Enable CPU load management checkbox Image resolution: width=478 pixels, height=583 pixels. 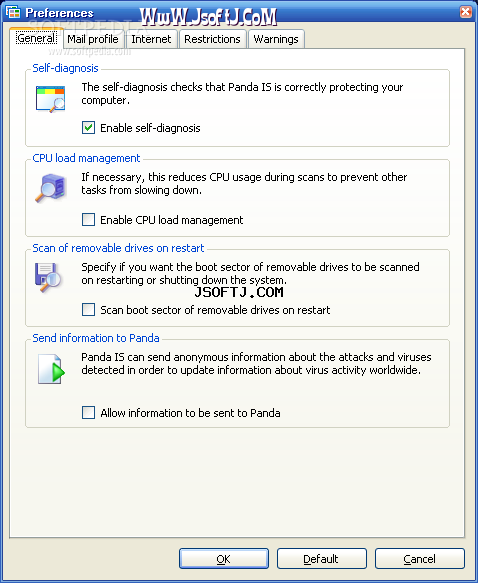pos(88,220)
